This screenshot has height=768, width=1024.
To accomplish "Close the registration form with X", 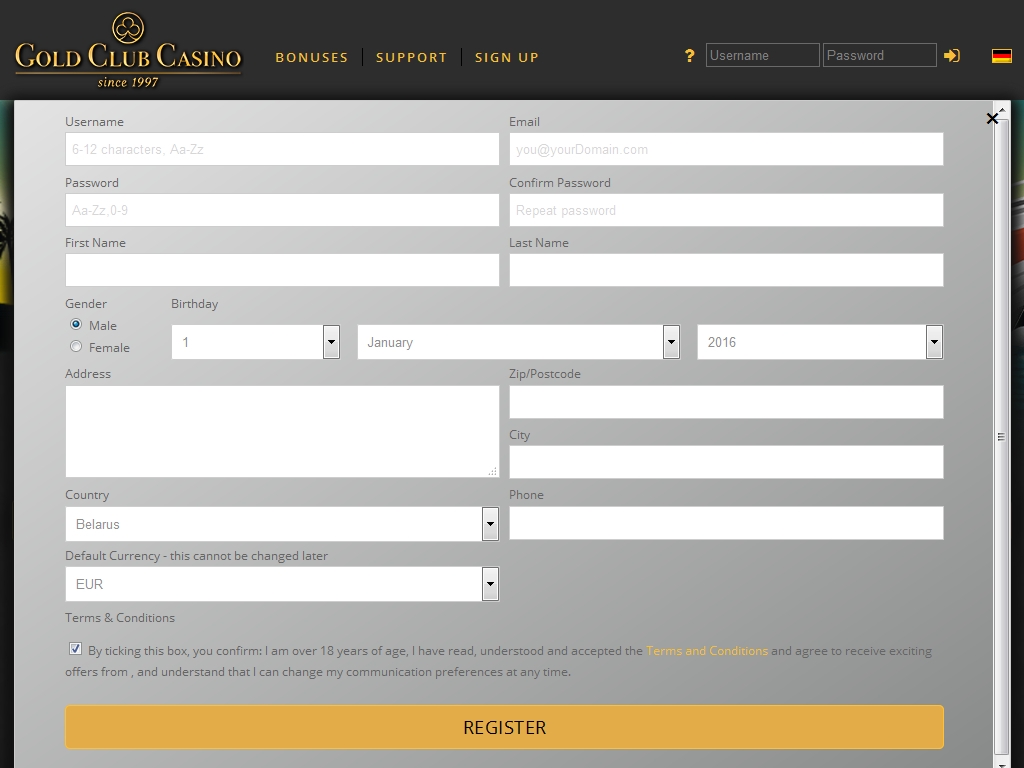I will 992,119.
